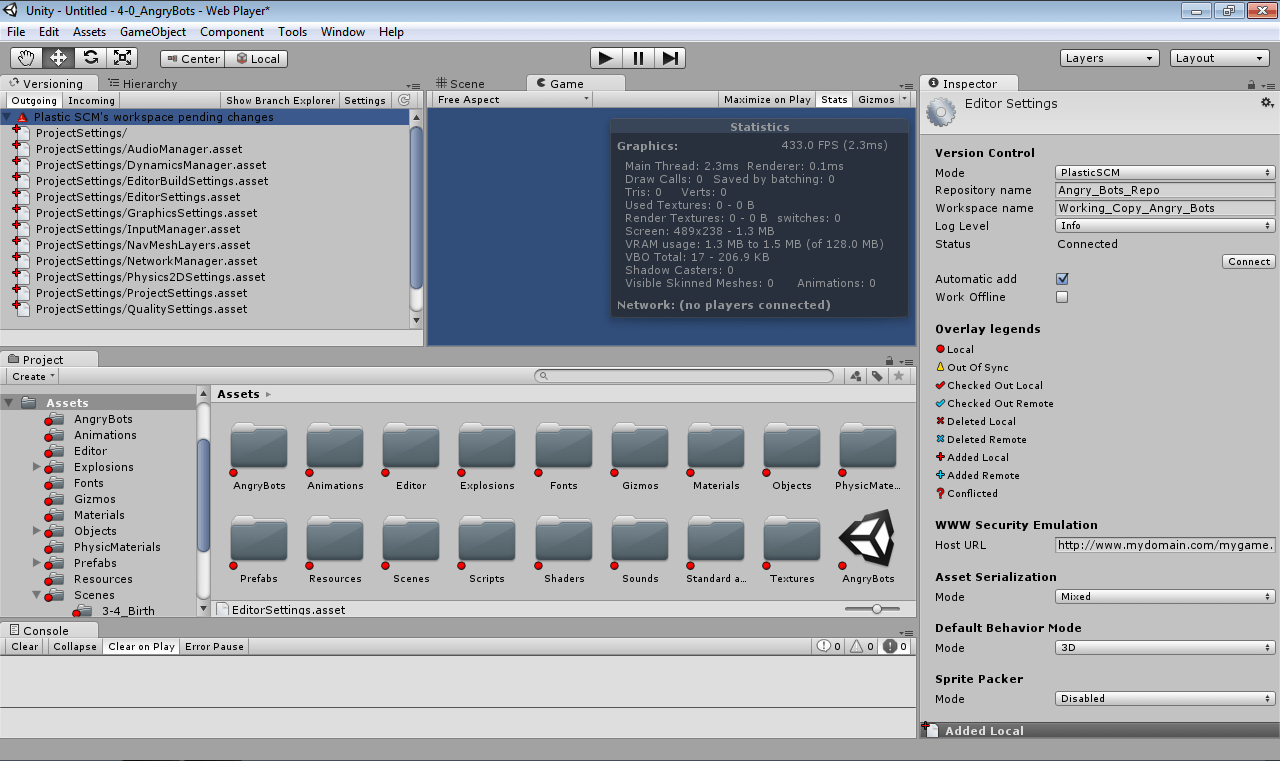1280x761 pixels.
Task: Toggle the Stats overlay in Game view
Action: pyautogui.click(x=834, y=100)
